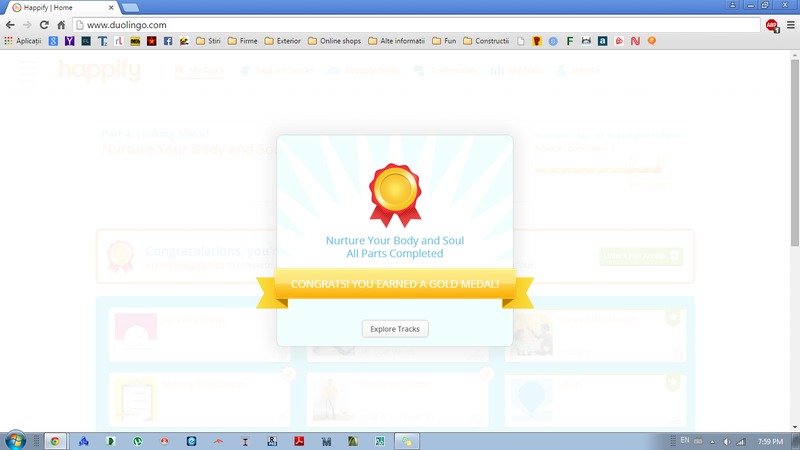This screenshot has height=450, width=800.
Task: Expand the Firme bookmarks folder
Action: 243,41
